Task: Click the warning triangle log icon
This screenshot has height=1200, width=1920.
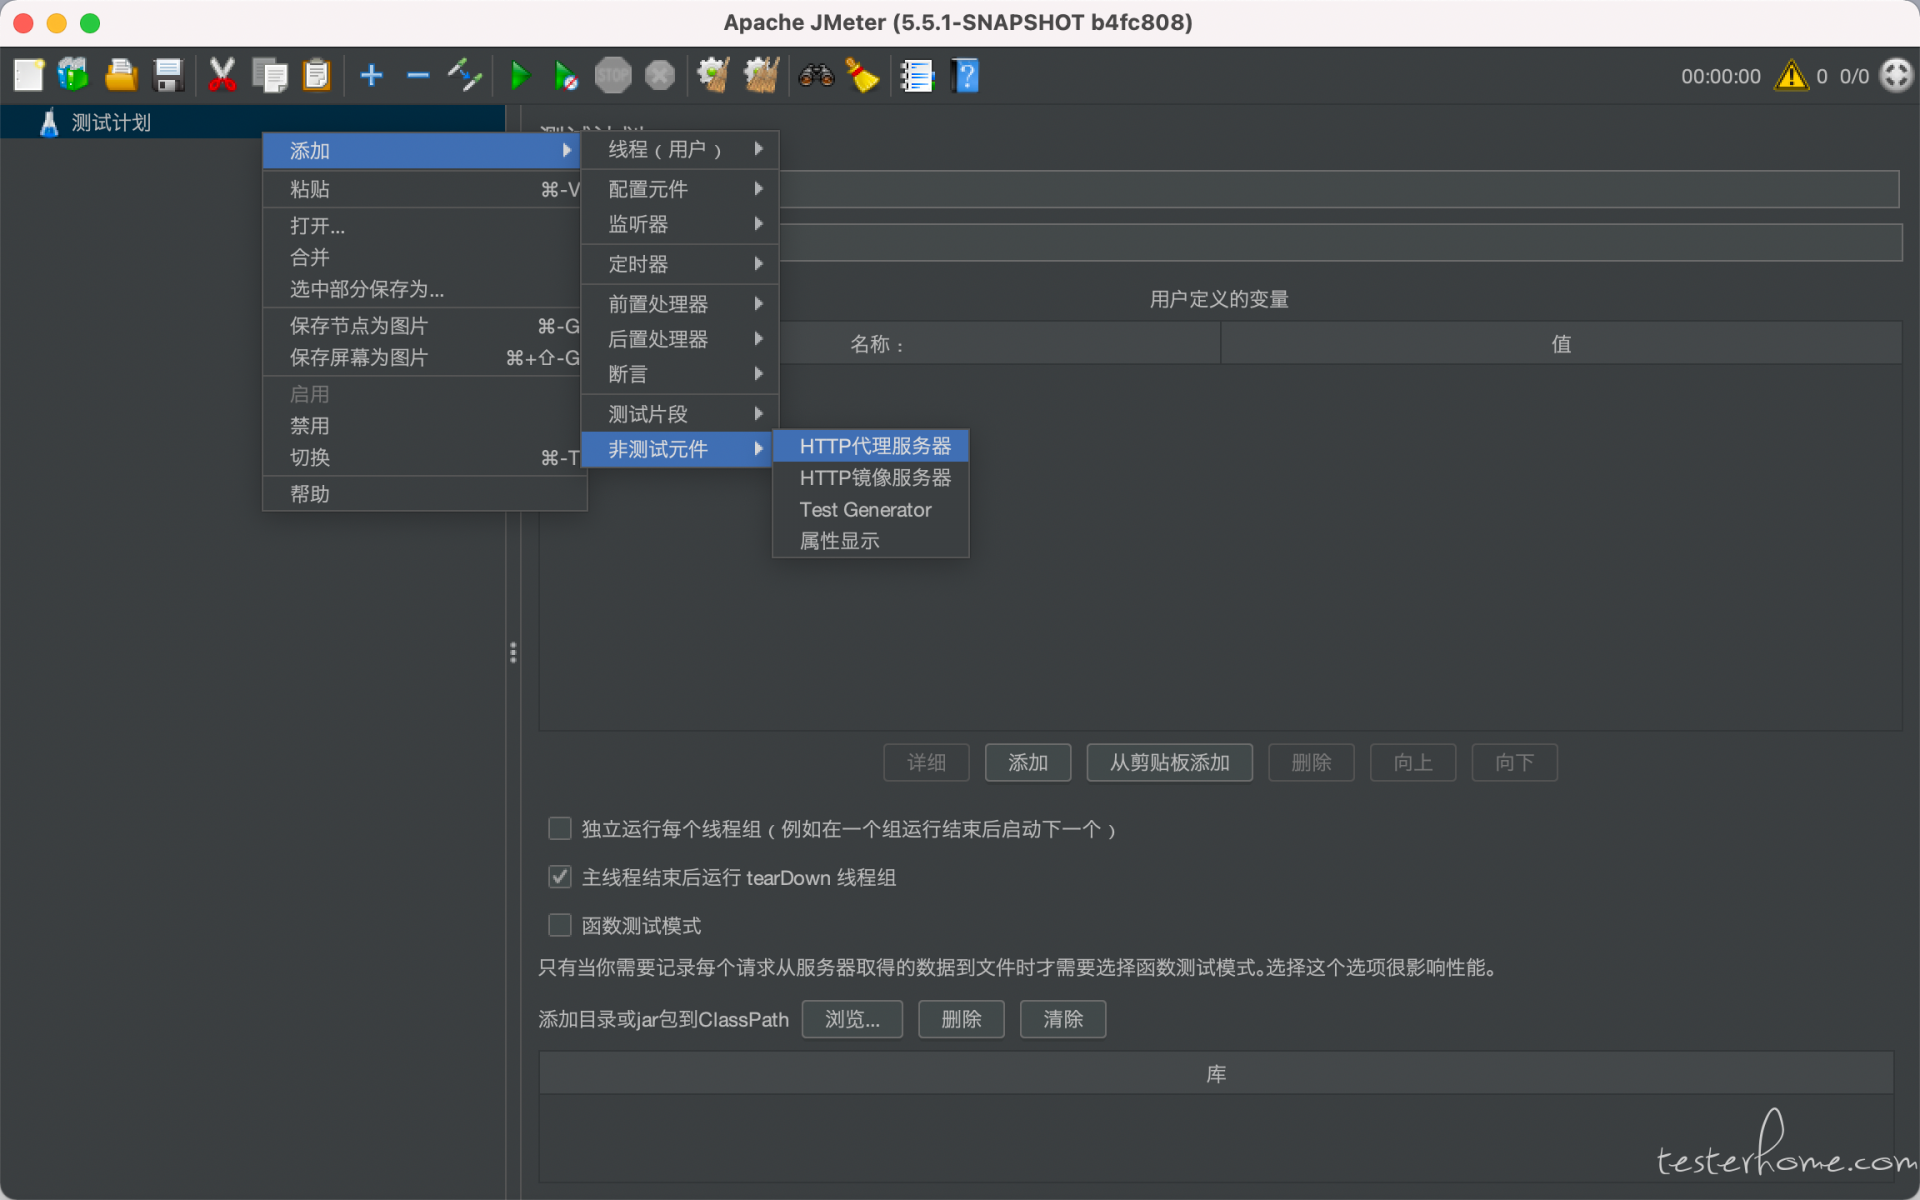Action: [1791, 75]
